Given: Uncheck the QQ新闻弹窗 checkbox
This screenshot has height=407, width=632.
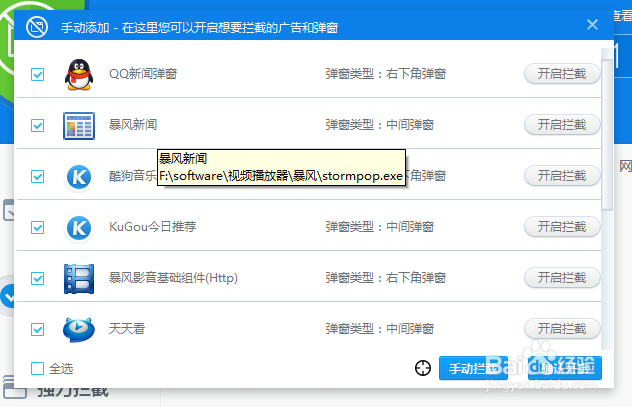Looking at the screenshot, I should pyautogui.click(x=37, y=74).
